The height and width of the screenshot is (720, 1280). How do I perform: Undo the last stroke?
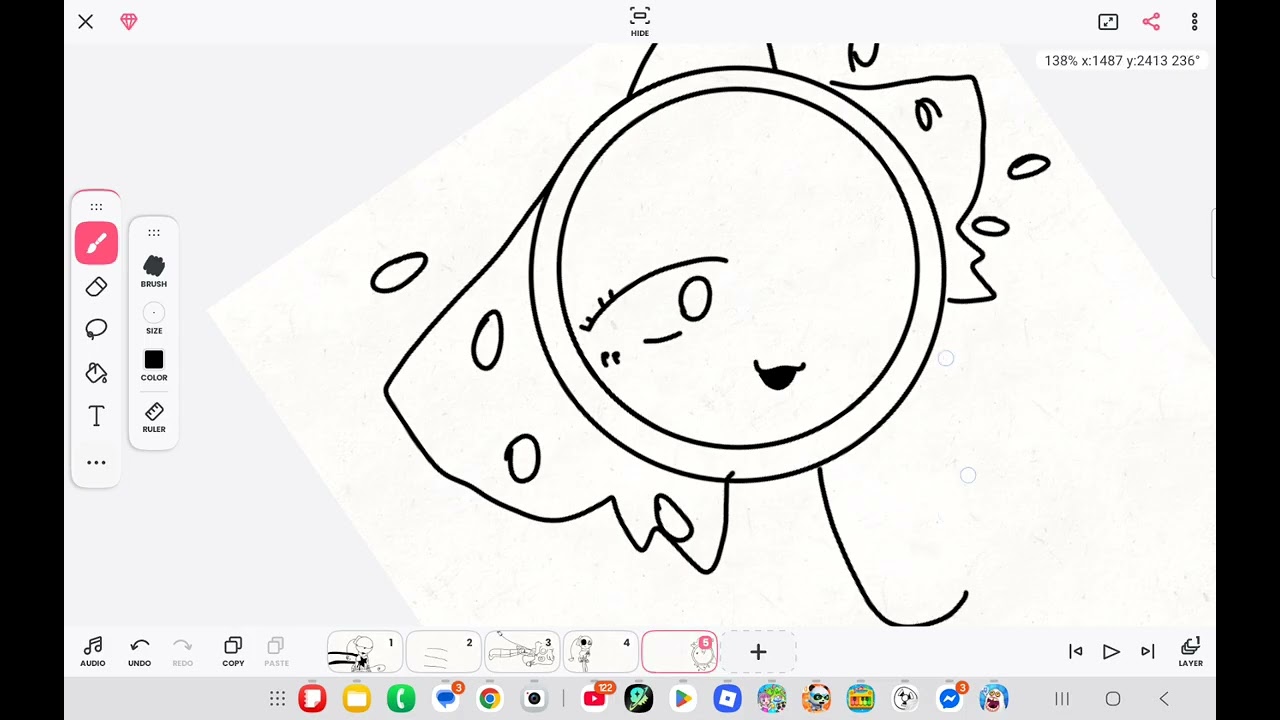coord(140,652)
